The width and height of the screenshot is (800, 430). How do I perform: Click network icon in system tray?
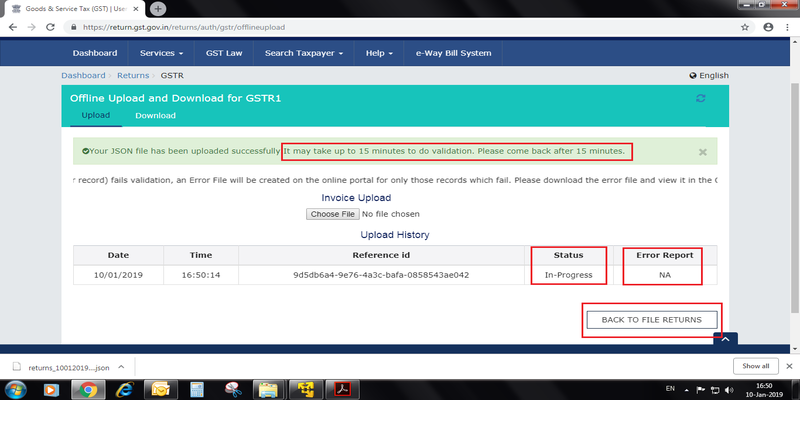715,390
